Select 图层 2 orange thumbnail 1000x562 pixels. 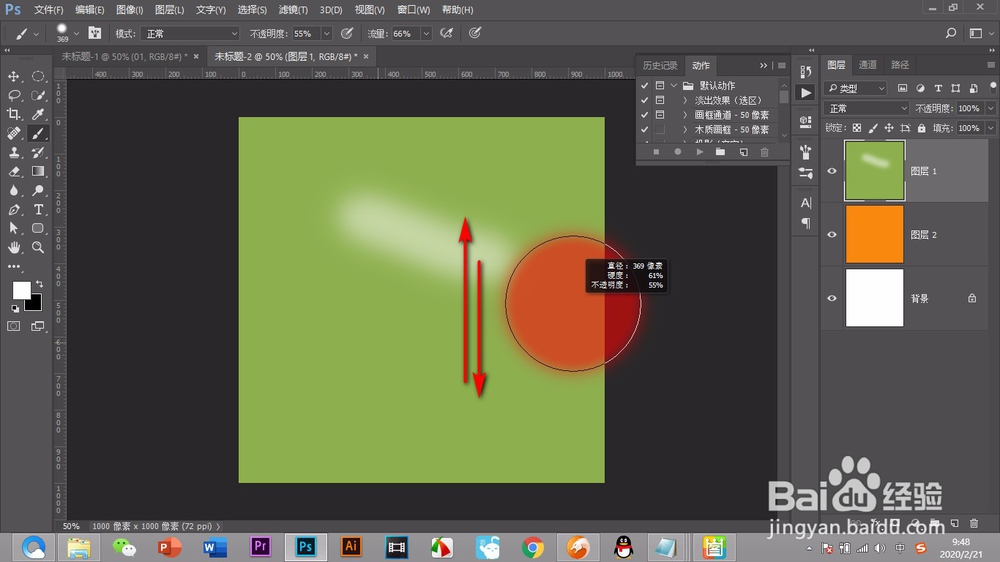(874, 234)
